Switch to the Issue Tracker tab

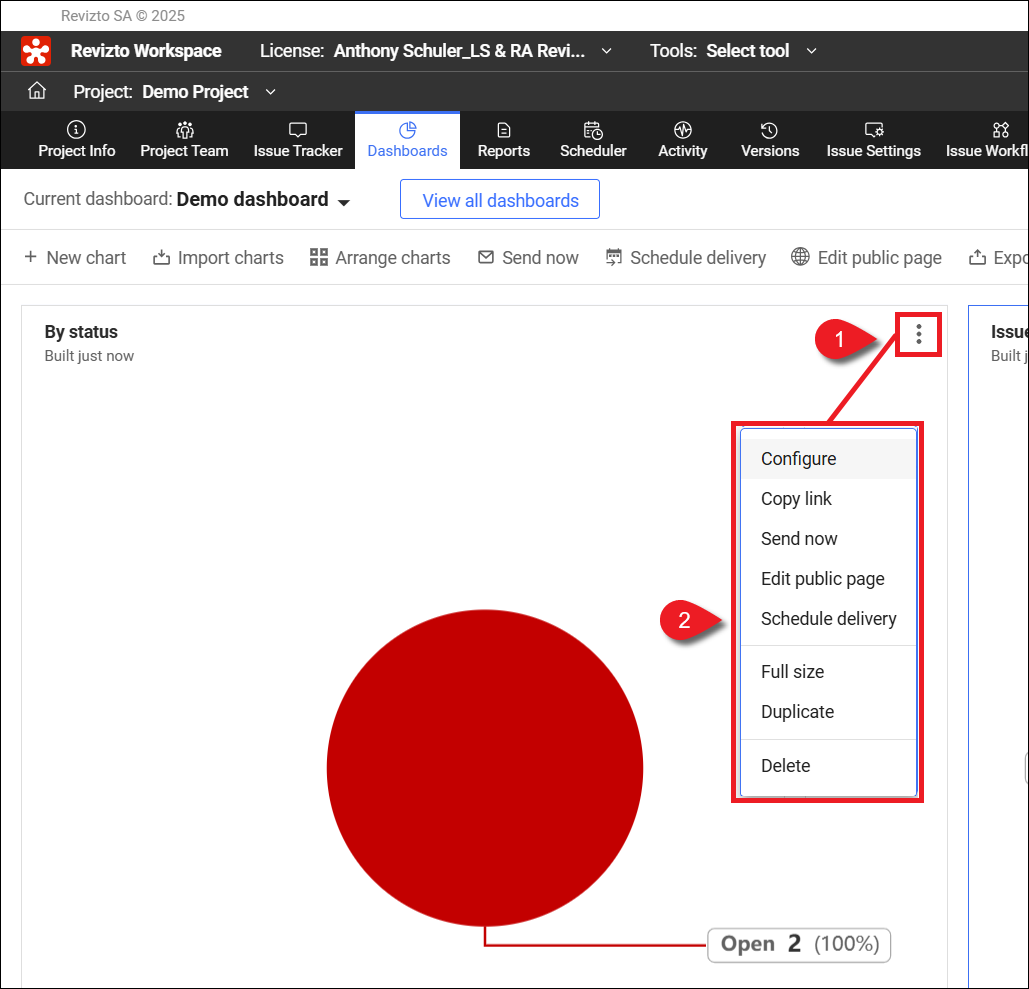(x=298, y=140)
